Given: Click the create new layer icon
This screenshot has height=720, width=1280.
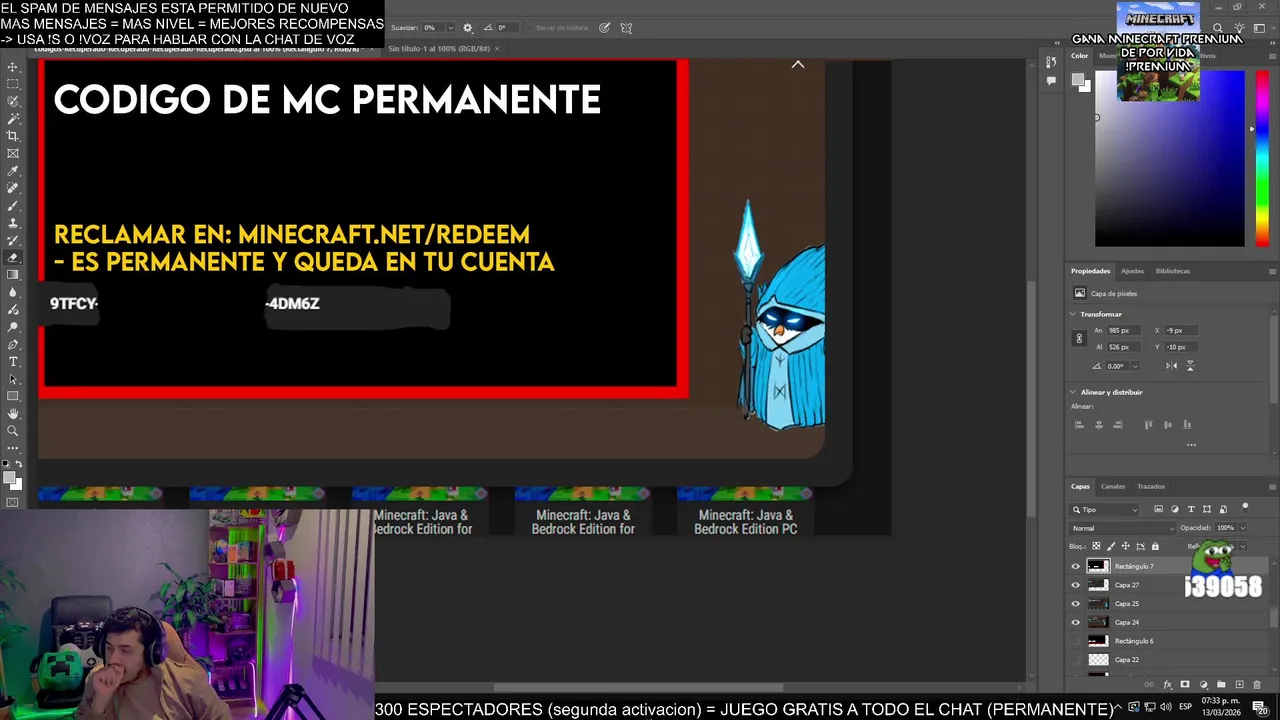Looking at the screenshot, I should [x=1239, y=684].
